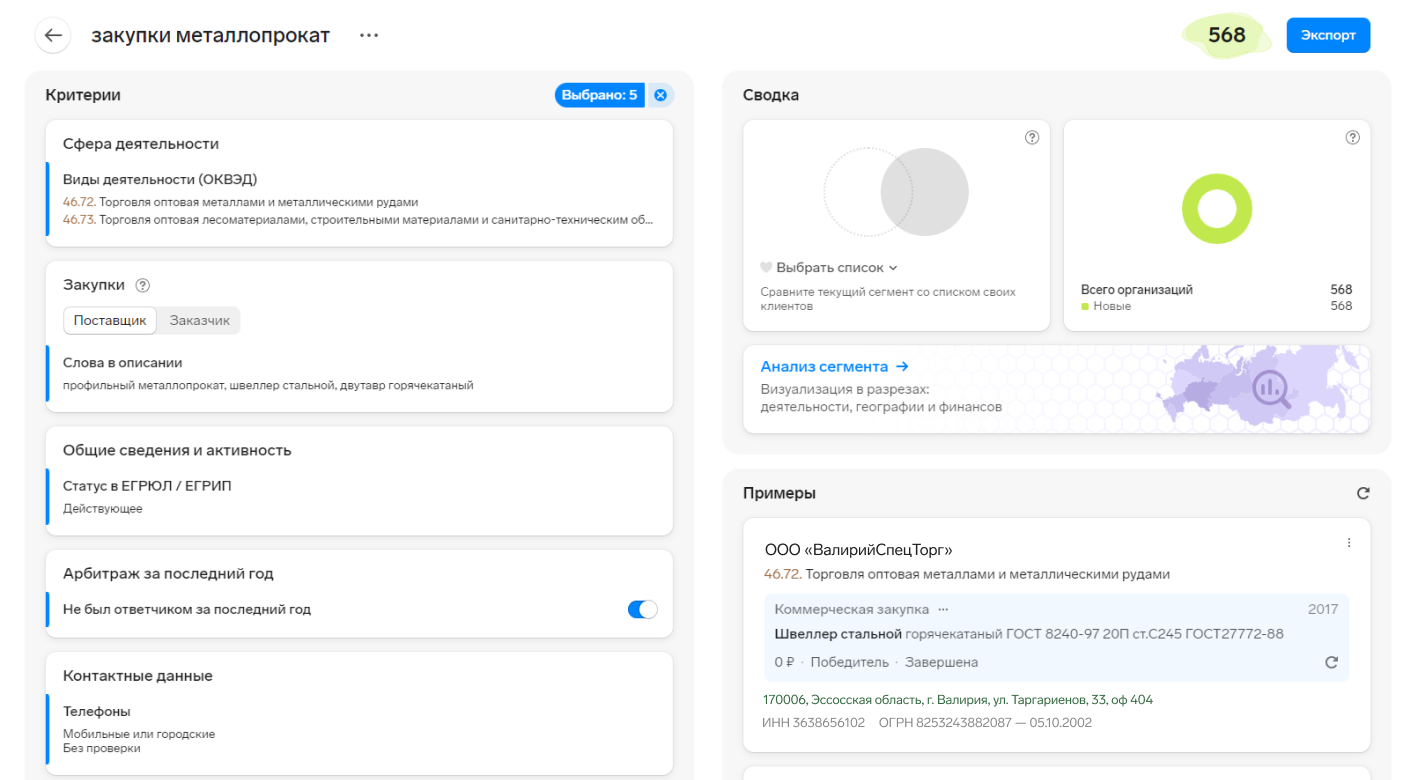Click the Победитель status text
Viewport: 1418px width, 780px height.
coord(849,662)
